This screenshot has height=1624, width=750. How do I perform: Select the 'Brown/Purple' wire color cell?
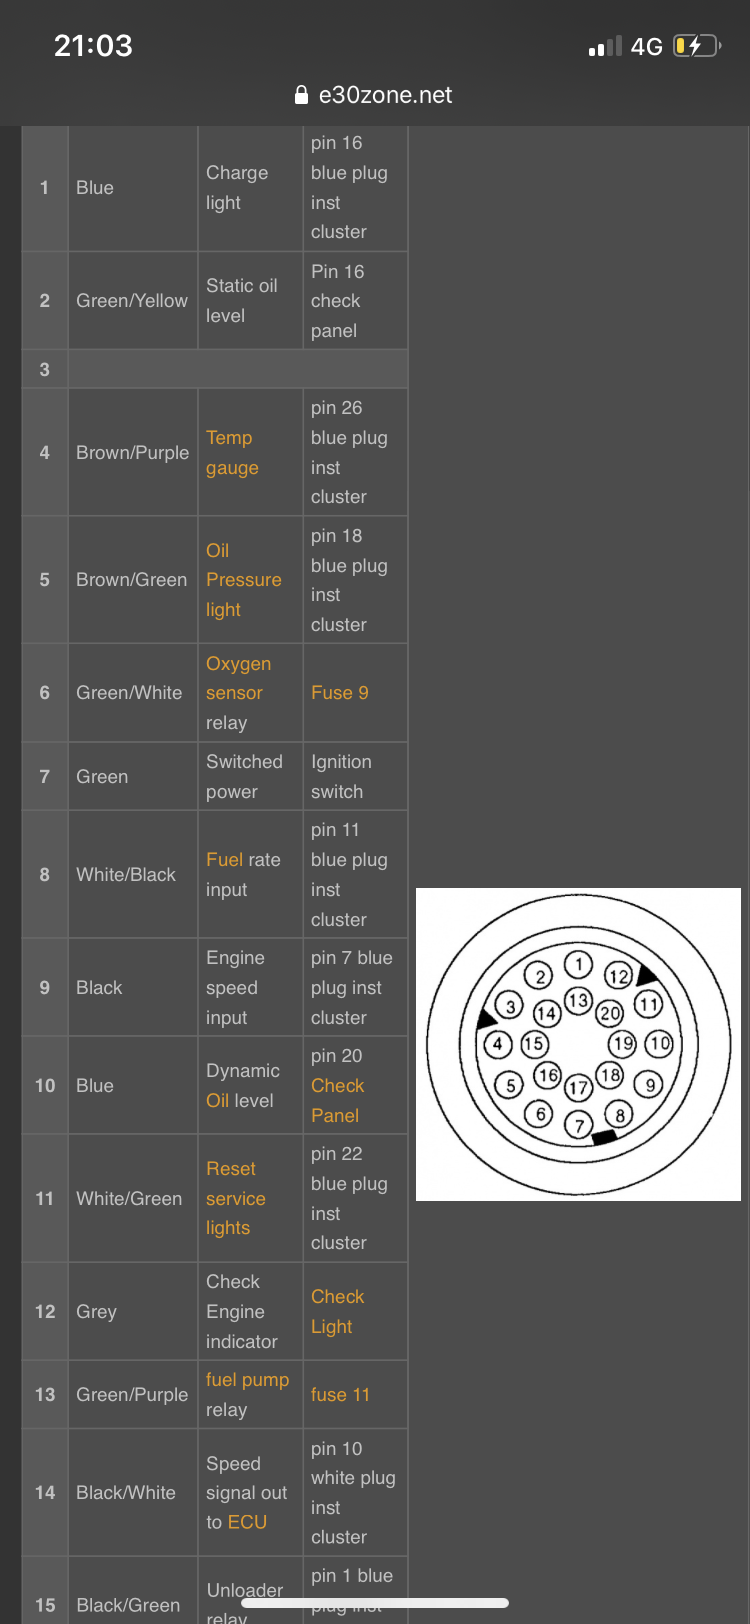(x=132, y=453)
